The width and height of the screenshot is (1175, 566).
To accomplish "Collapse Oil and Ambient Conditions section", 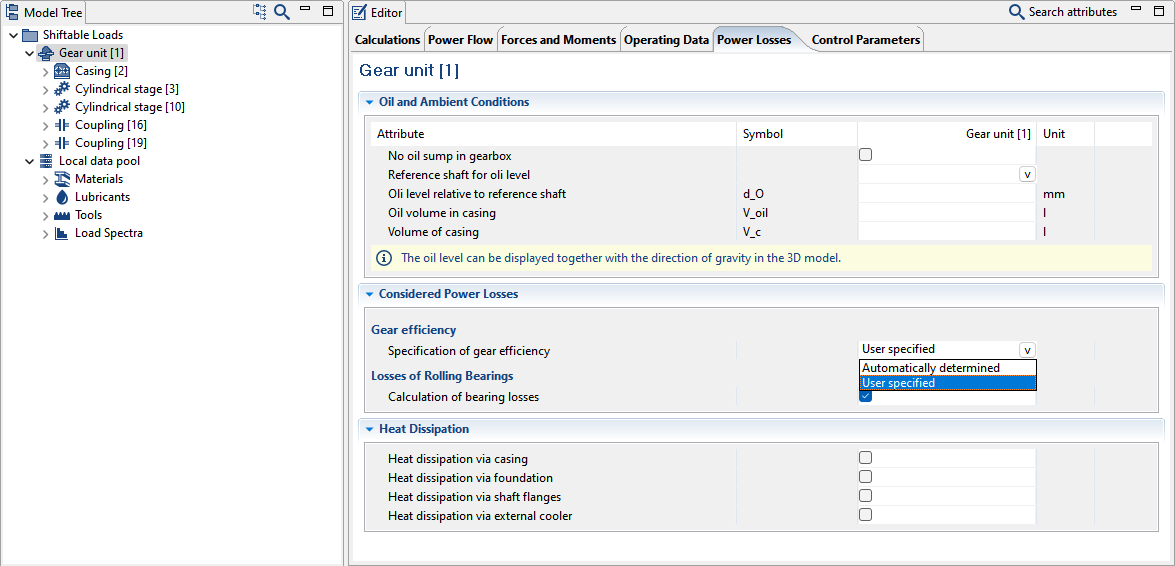I will (x=369, y=102).
